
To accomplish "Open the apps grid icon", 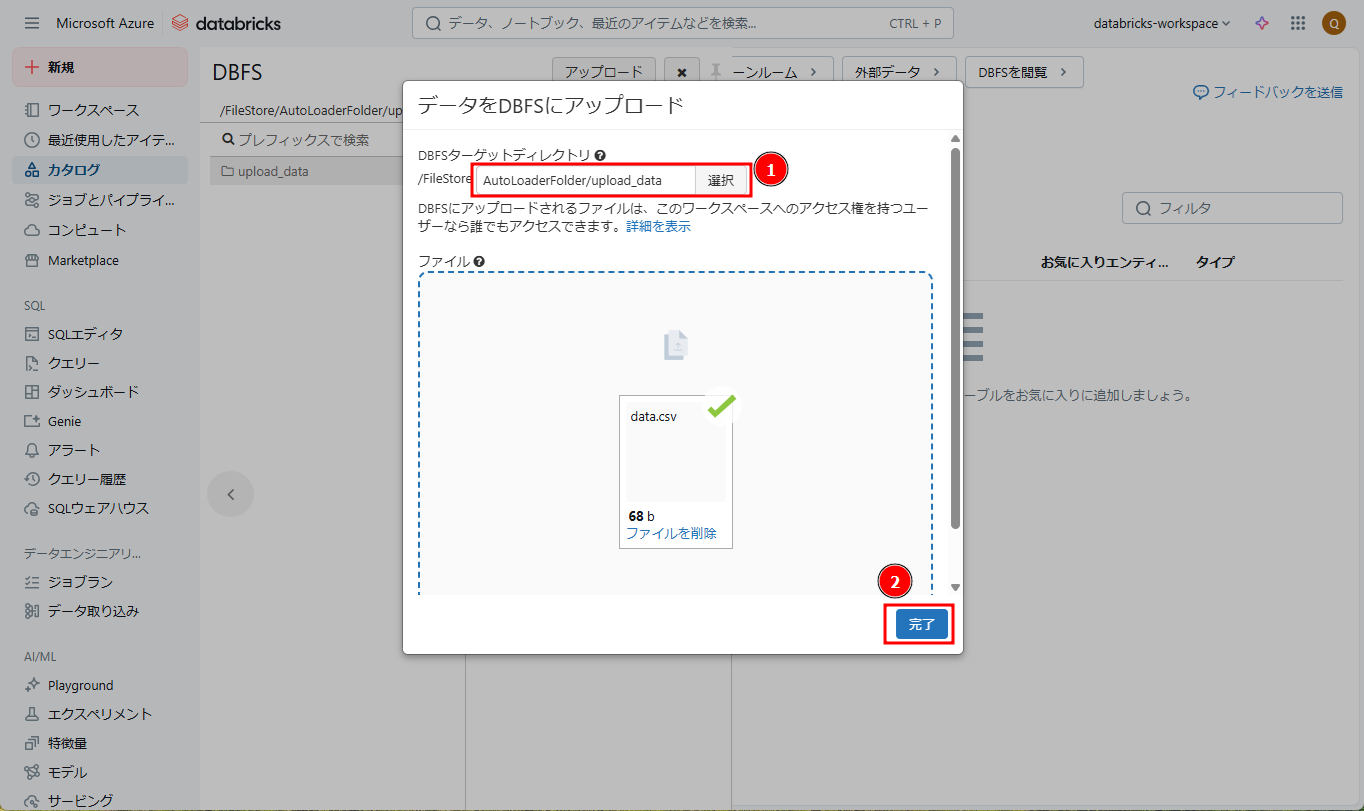I will (x=1298, y=23).
